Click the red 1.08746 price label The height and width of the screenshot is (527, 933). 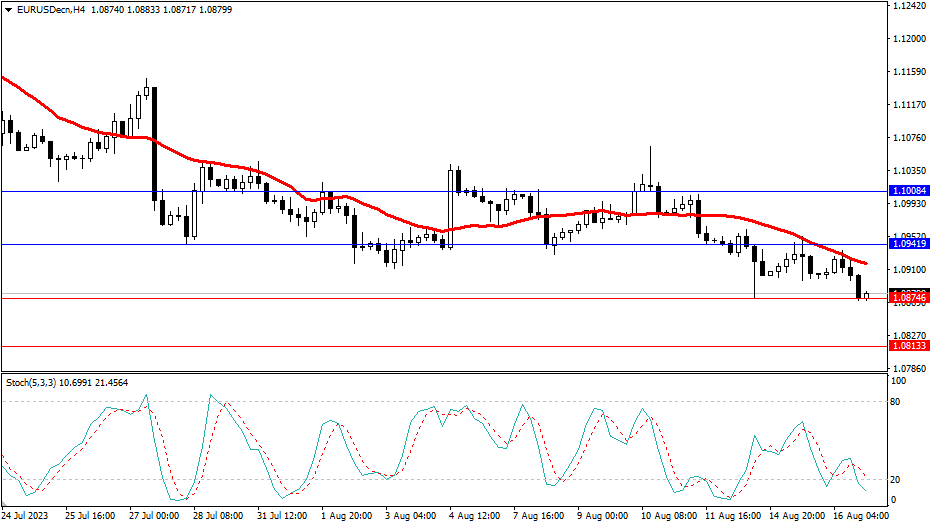pos(908,298)
